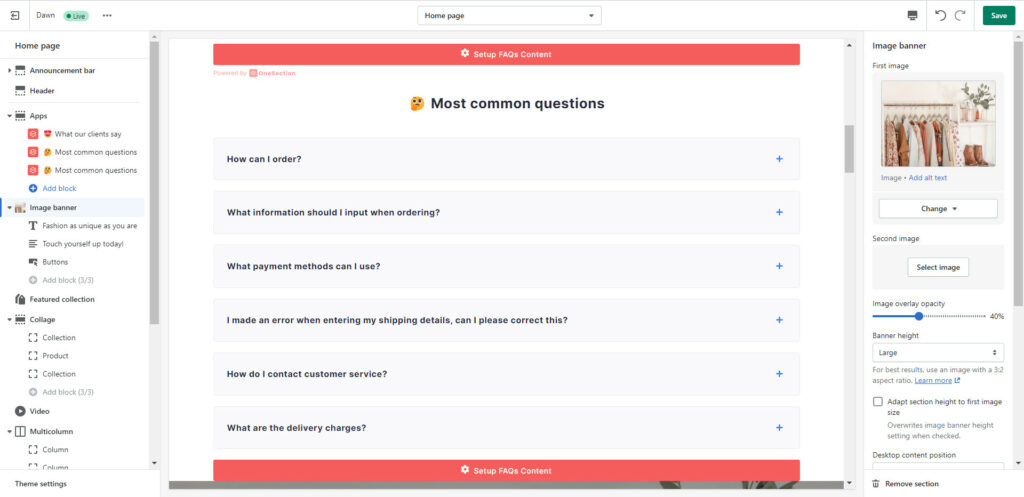The height and width of the screenshot is (497, 1024).
Task: Click the Live status badge
Action: pos(76,16)
